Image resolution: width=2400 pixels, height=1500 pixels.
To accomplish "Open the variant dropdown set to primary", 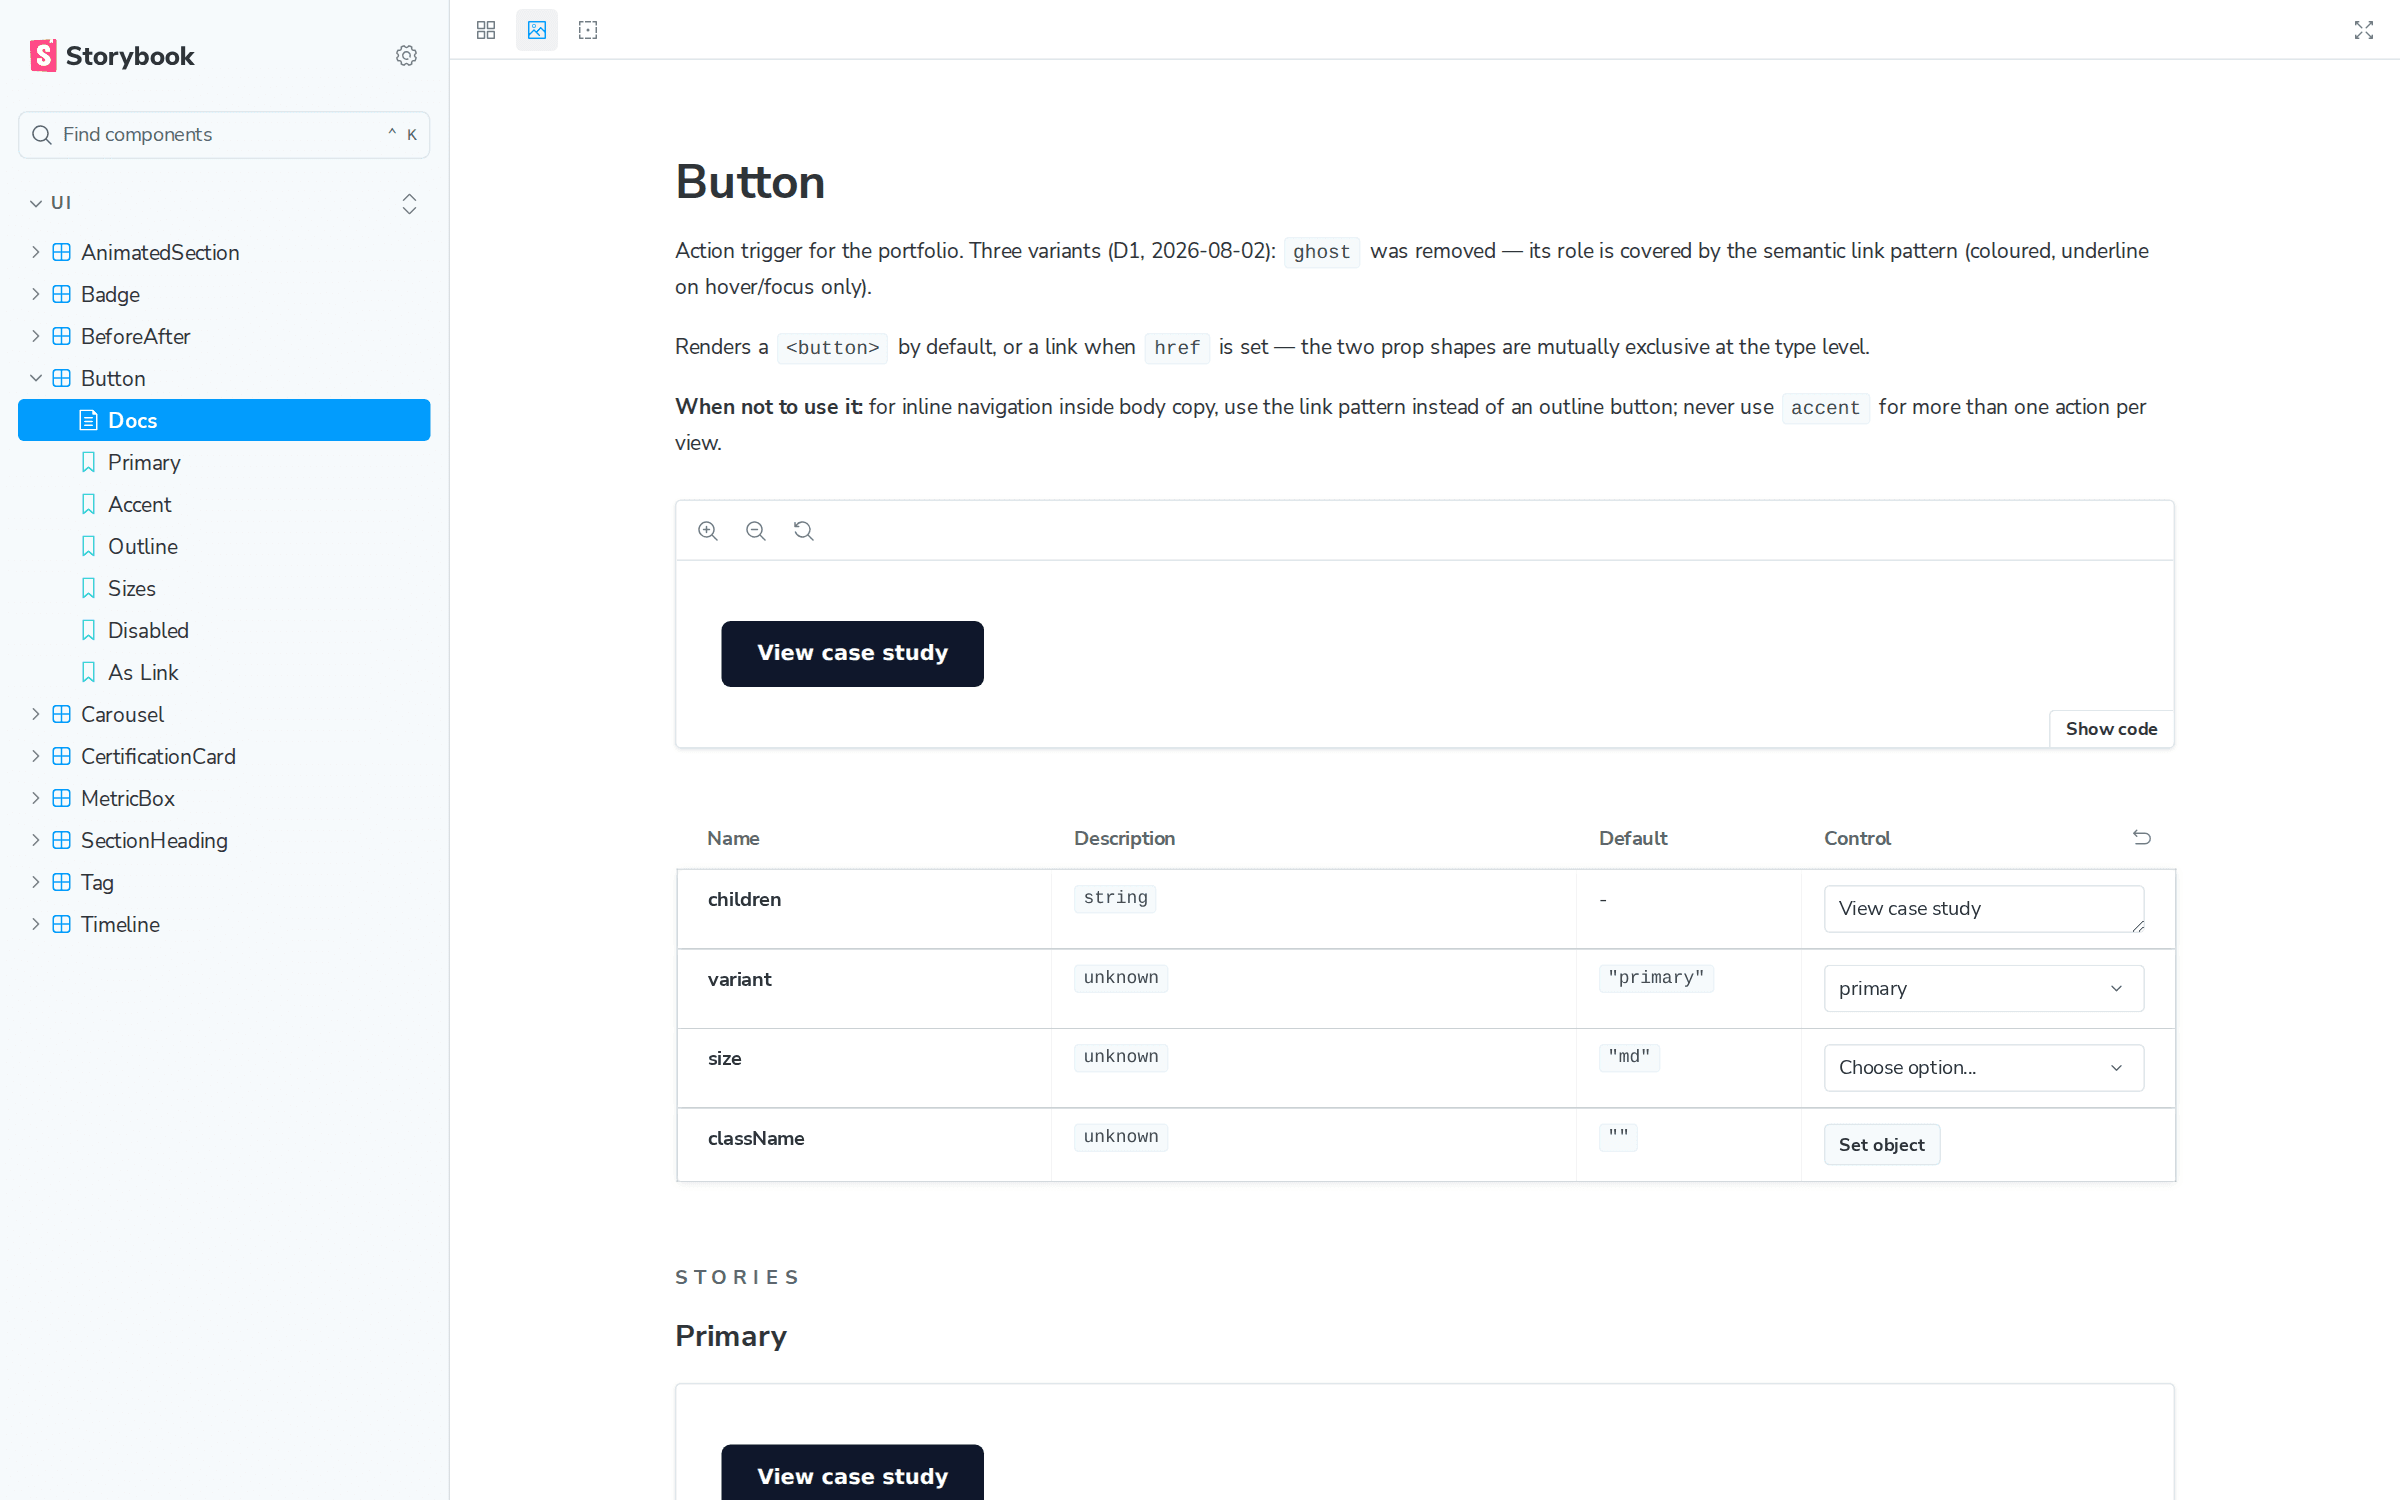I will [1984, 988].
